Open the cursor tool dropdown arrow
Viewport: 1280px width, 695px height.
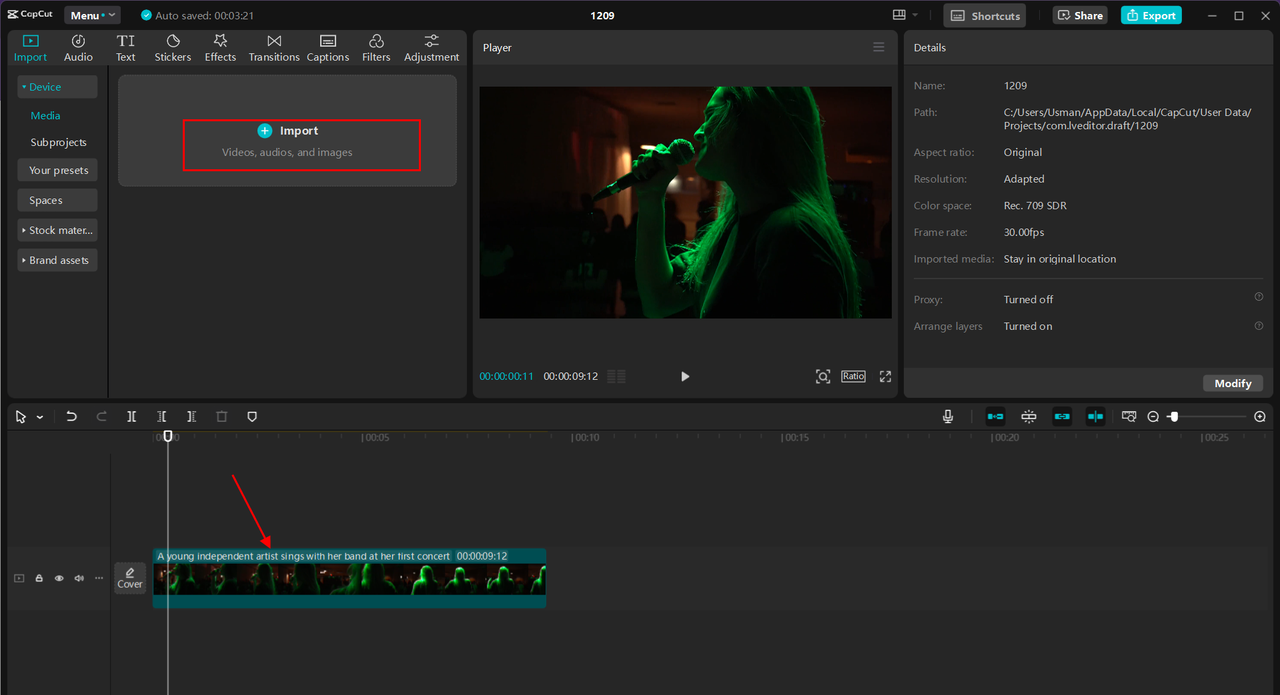[x=40, y=417]
